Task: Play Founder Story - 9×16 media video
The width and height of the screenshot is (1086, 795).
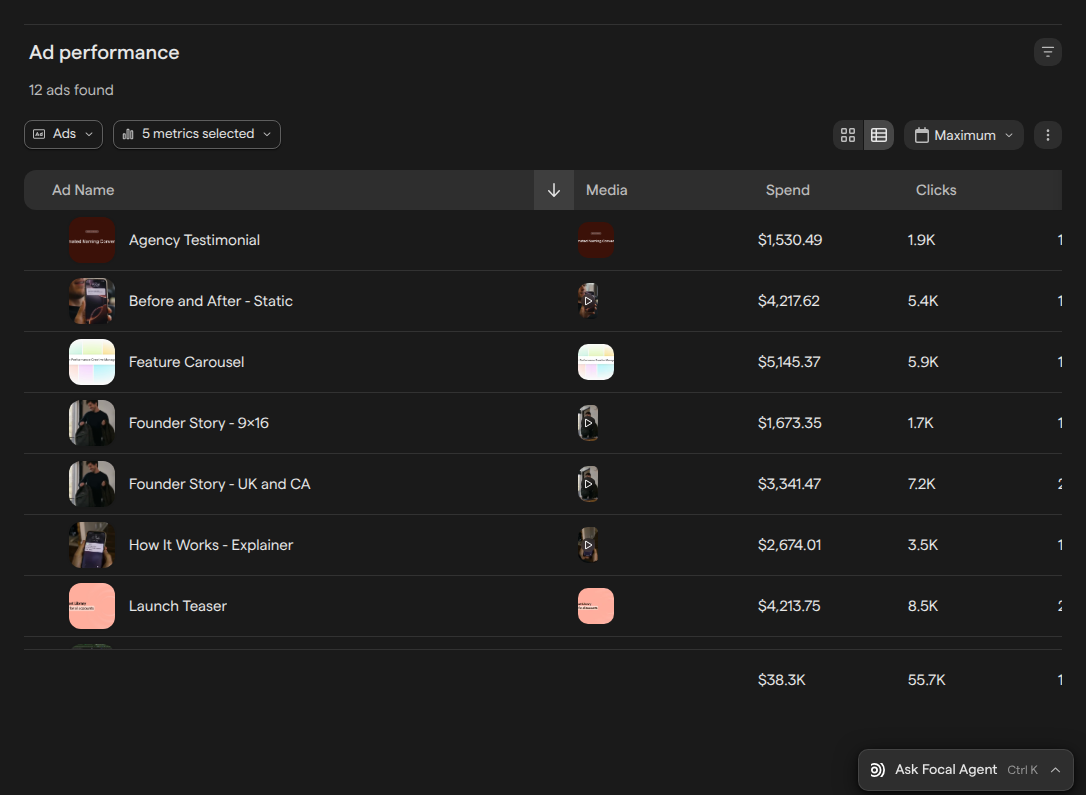Action: click(x=588, y=423)
